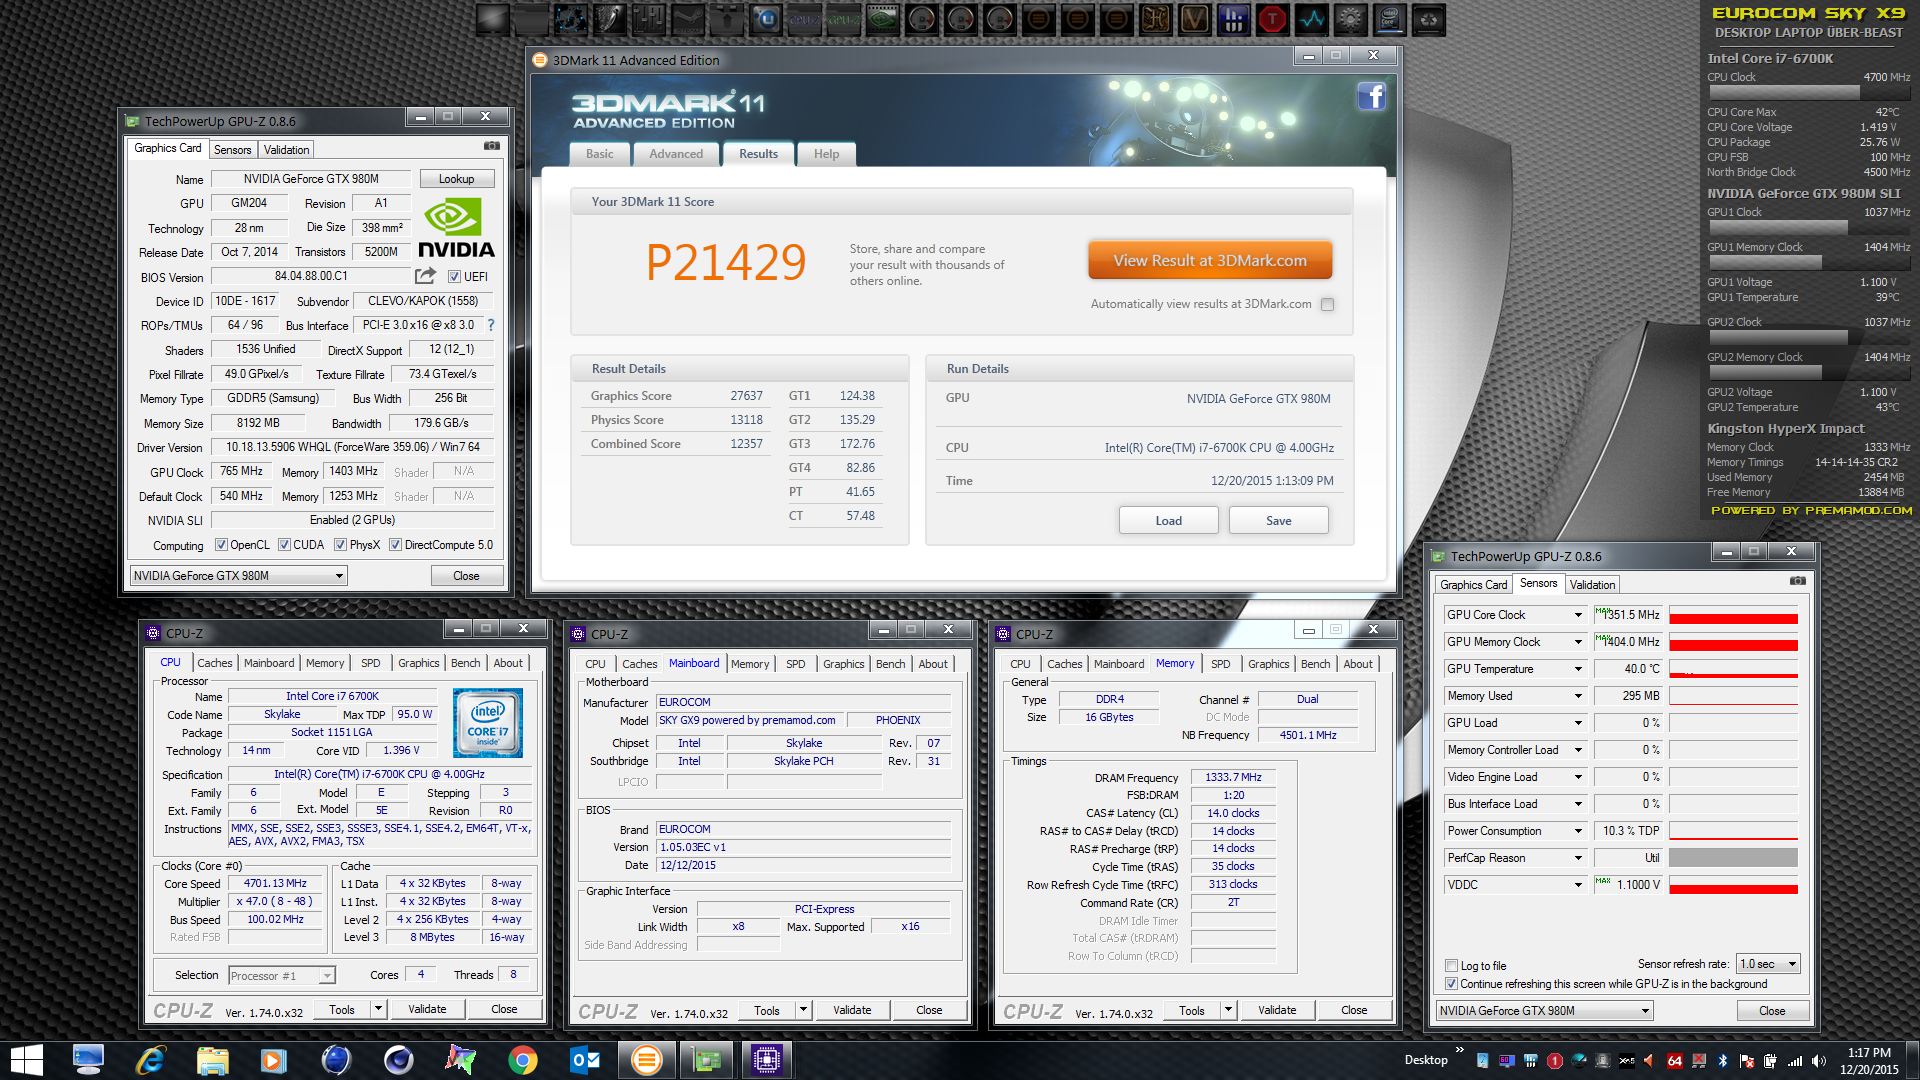Uncheck Continue refreshing in background option
This screenshot has height=1080, width=1920.
tap(1451, 984)
